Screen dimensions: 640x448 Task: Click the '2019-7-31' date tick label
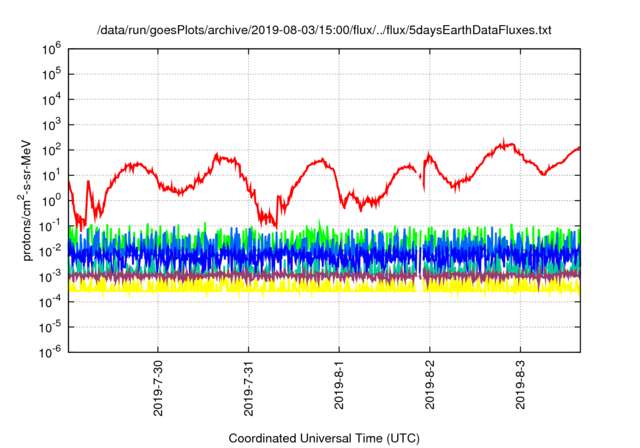tap(249, 388)
